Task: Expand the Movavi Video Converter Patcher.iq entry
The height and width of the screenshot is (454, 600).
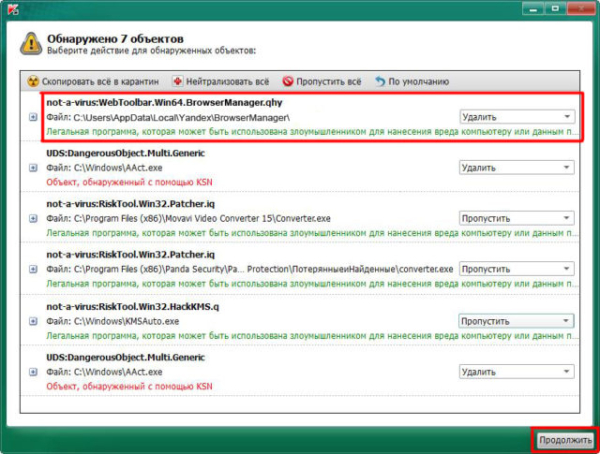Action: [33, 218]
